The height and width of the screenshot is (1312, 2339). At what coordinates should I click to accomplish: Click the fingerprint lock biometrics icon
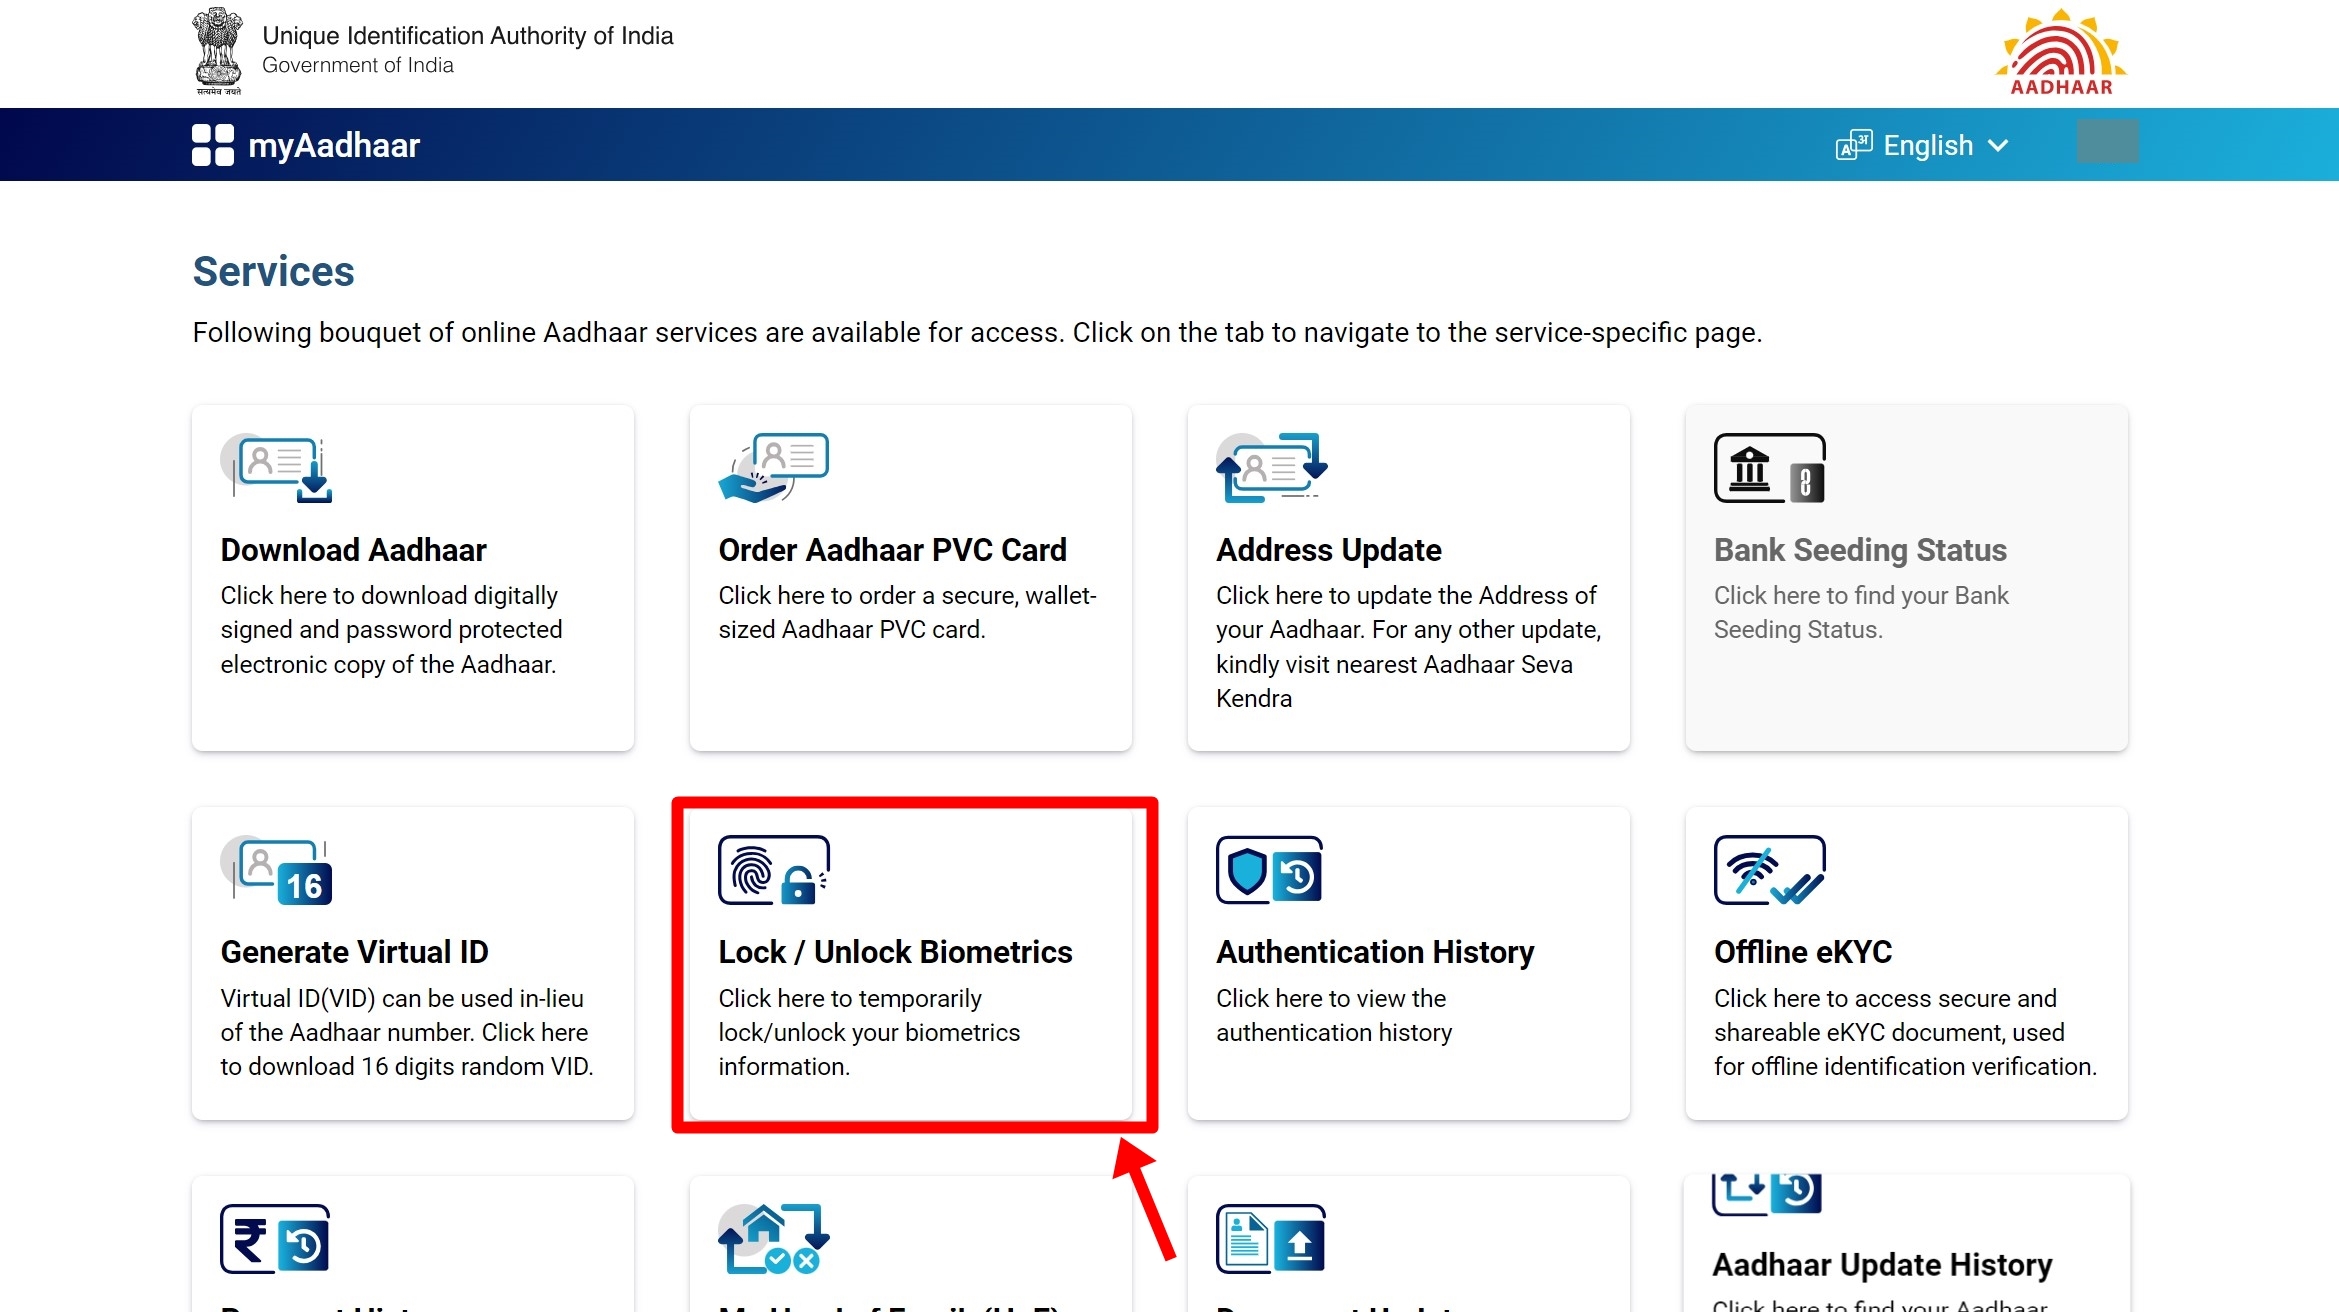pyautogui.click(x=774, y=871)
